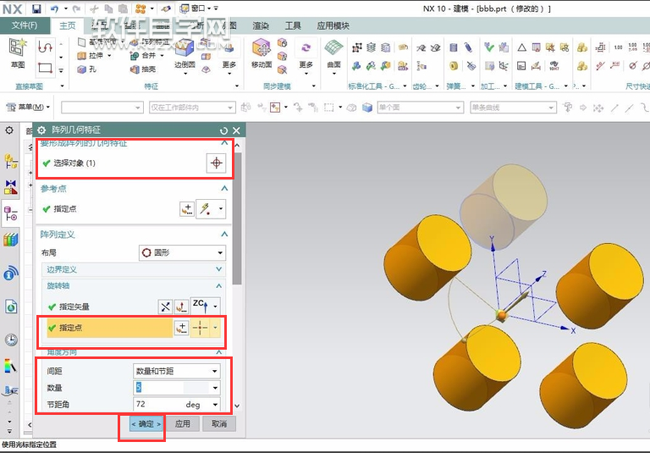
Task: Collapse the Reference Point section
Action: coord(224,188)
